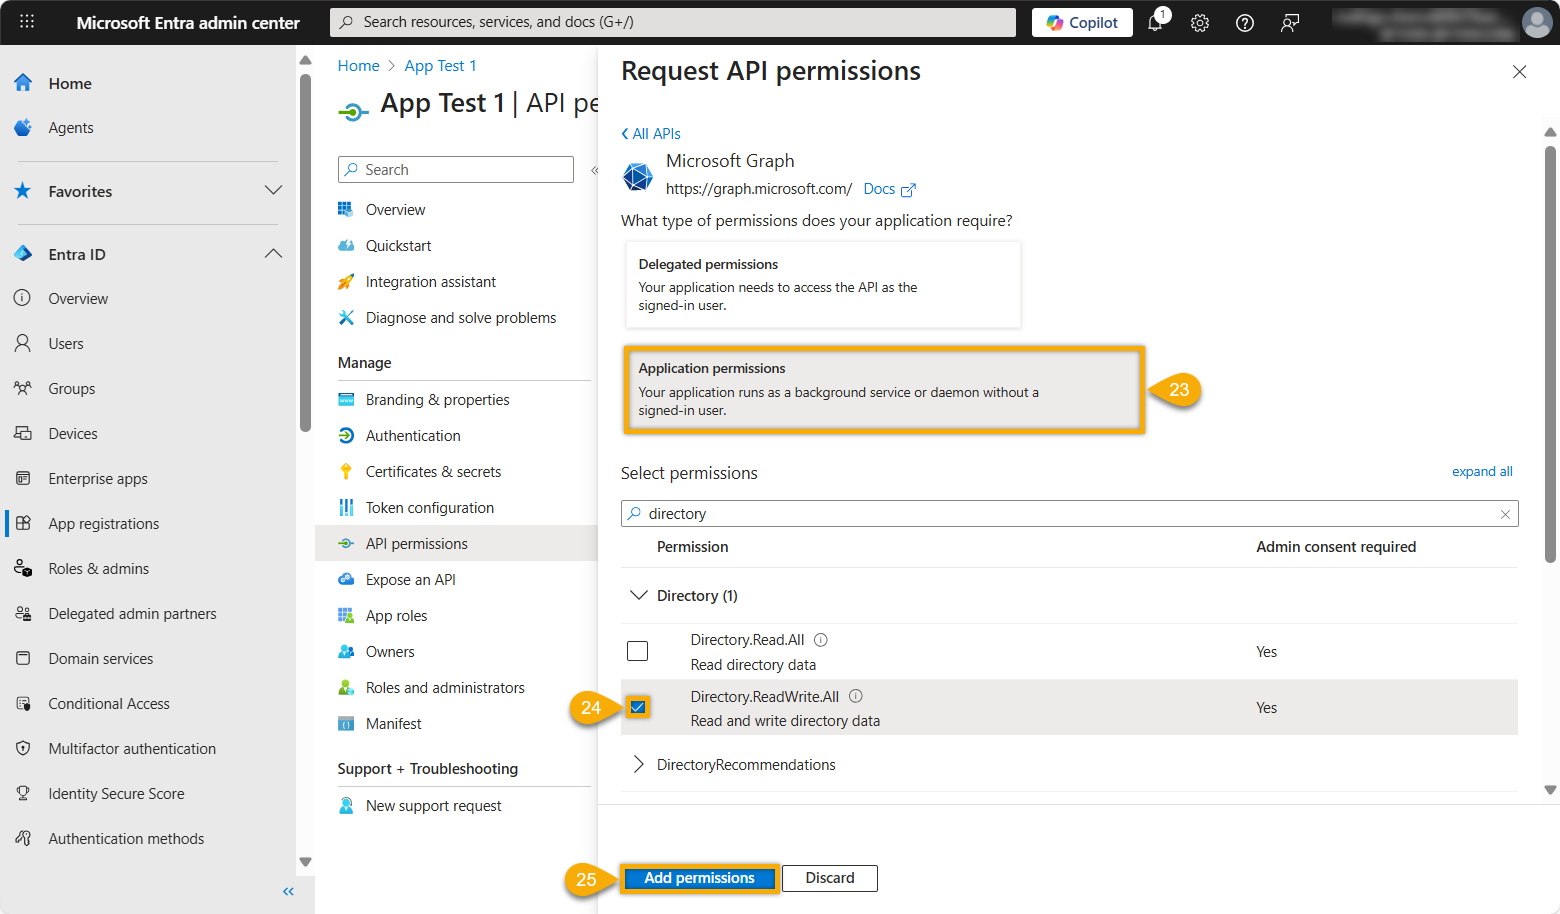Open the expand all link
1560x914 pixels.
tap(1482, 470)
